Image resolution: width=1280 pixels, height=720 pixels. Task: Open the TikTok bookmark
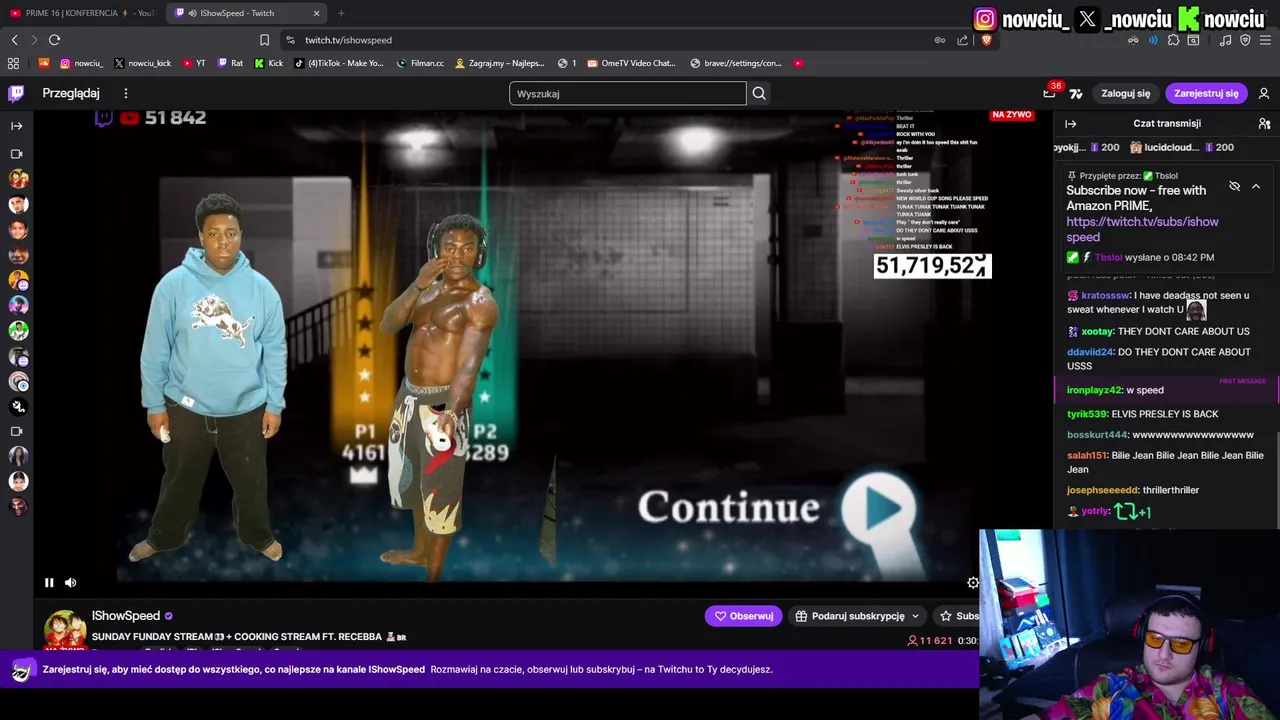(339, 63)
